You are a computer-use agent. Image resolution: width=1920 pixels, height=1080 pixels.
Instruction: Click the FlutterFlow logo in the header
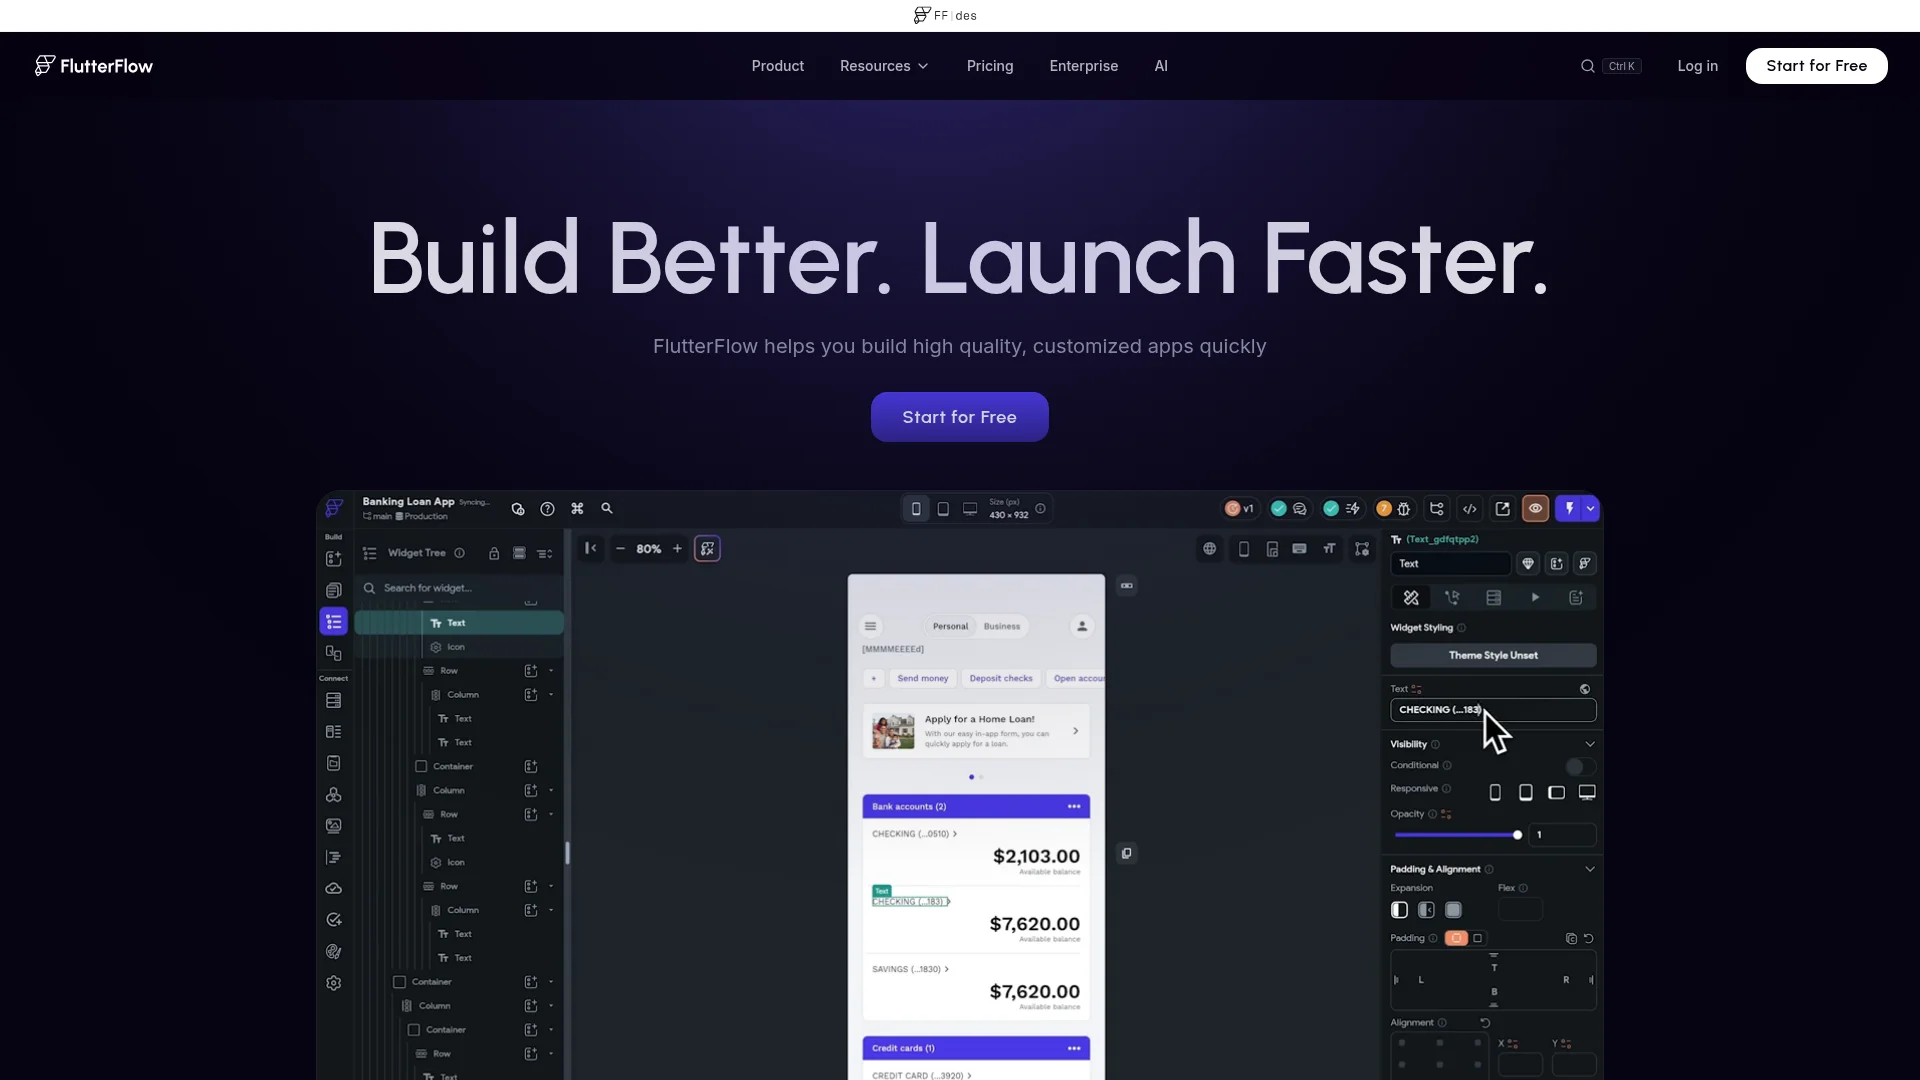point(94,66)
